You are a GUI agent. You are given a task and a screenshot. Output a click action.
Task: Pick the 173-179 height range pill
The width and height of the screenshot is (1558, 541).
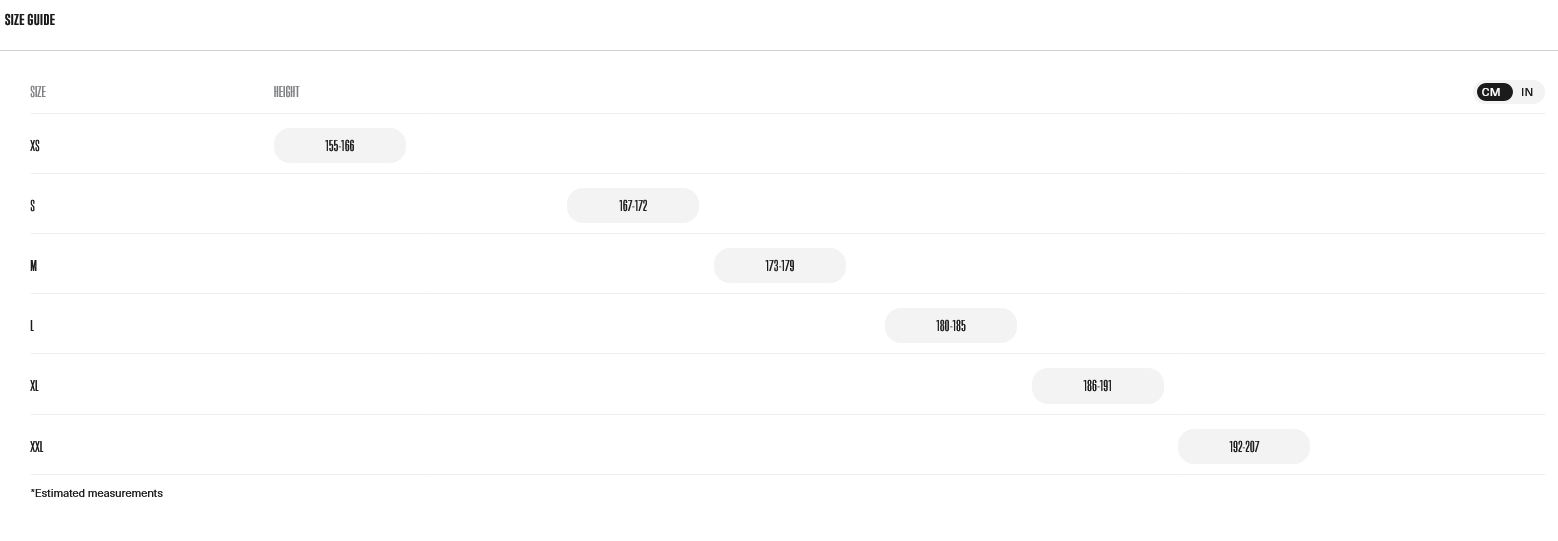tap(780, 266)
